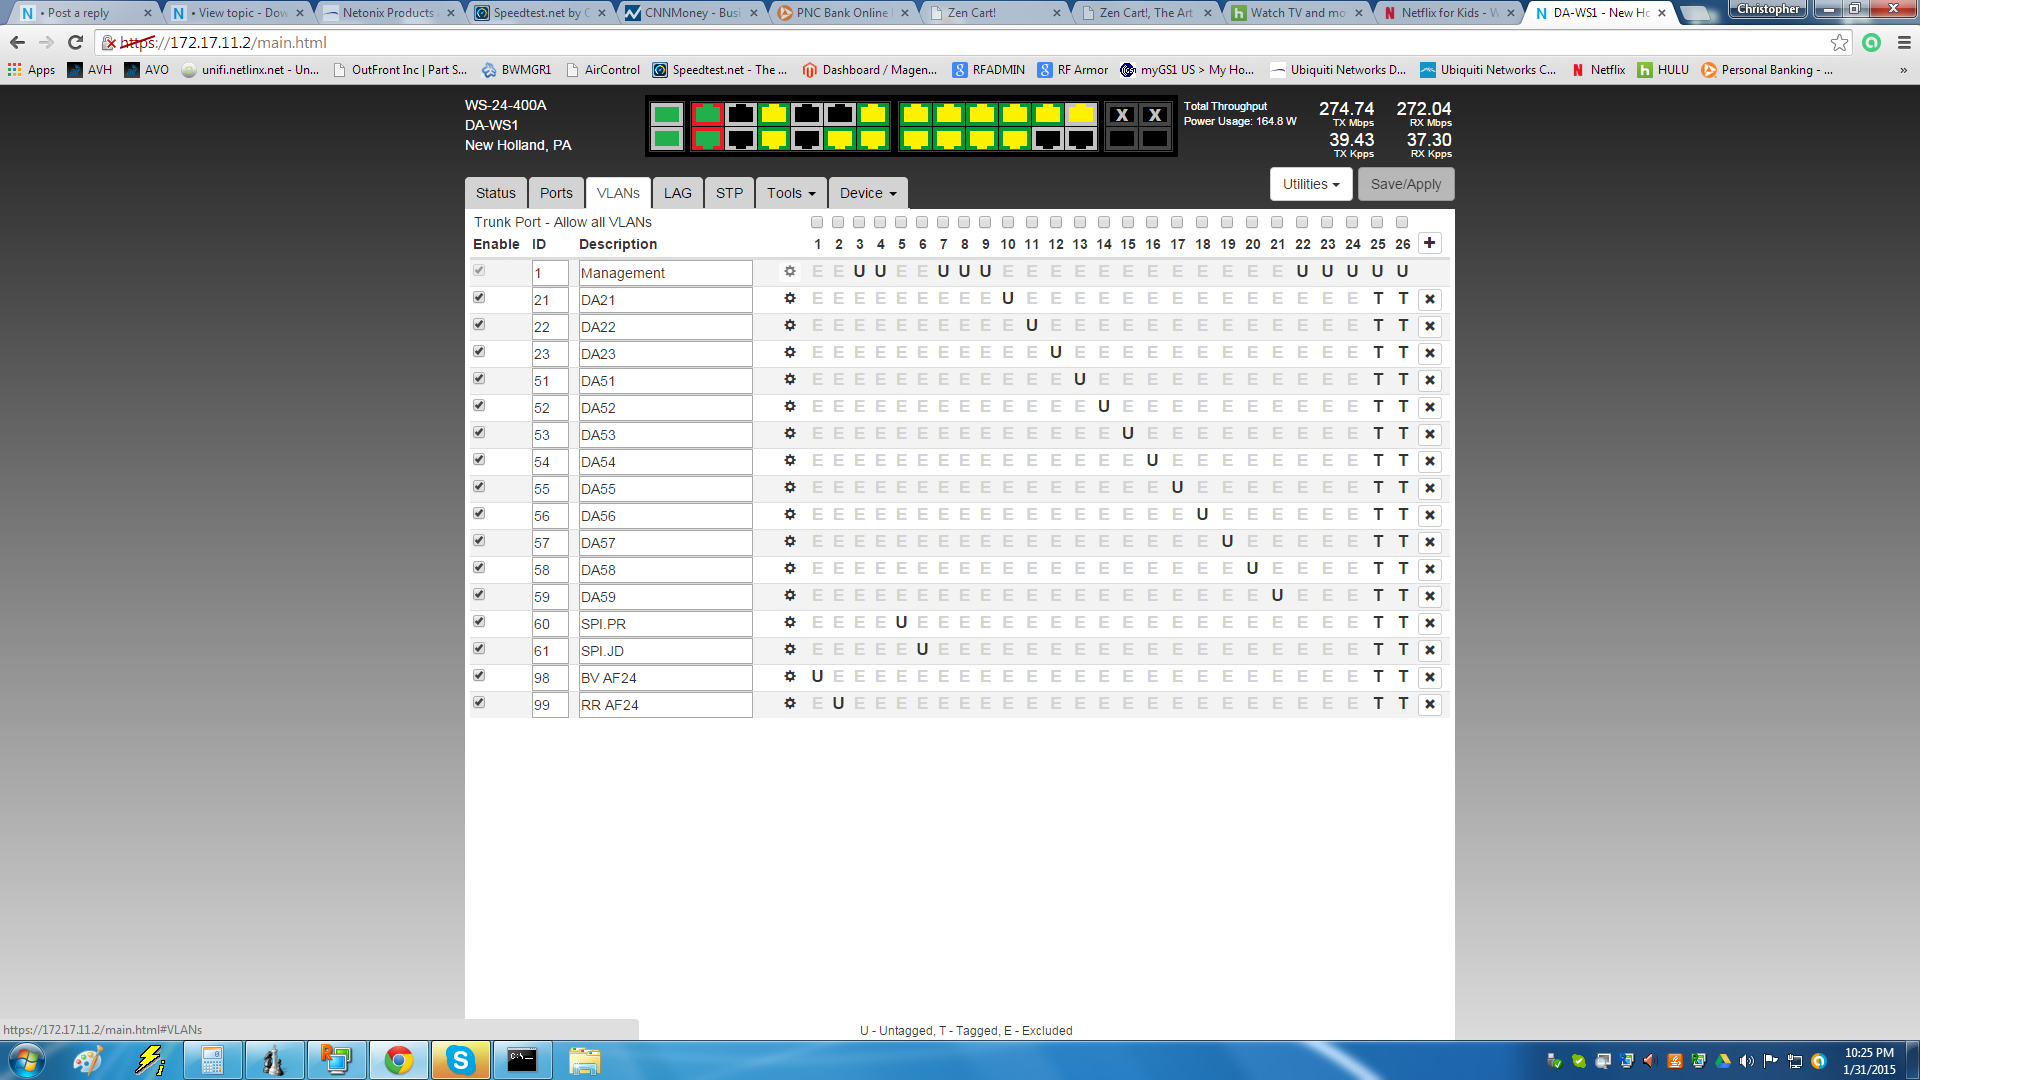
Task: Click the Status tab
Action: click(493, 192)
